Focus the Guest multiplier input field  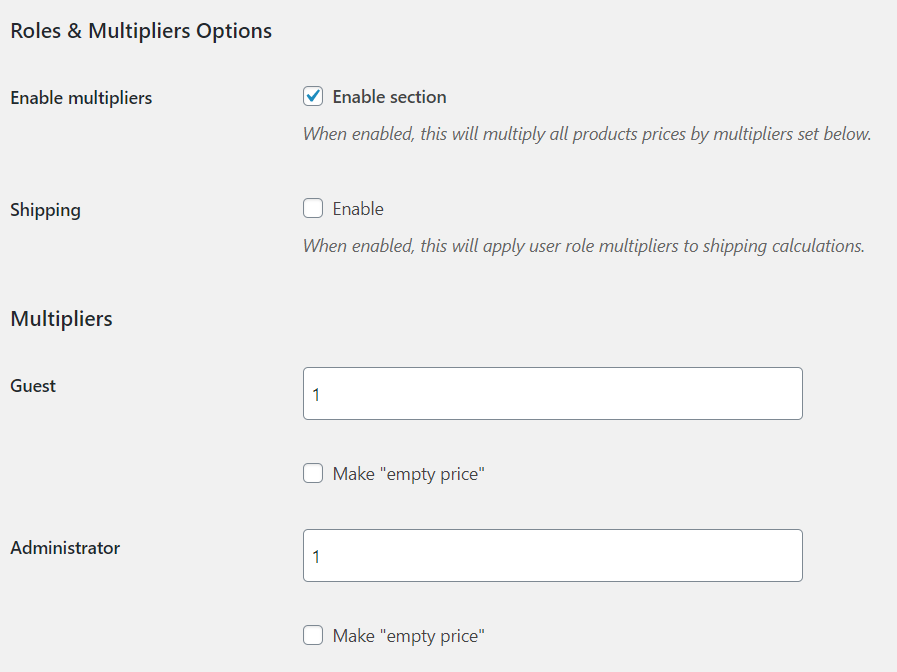(553, 393)
